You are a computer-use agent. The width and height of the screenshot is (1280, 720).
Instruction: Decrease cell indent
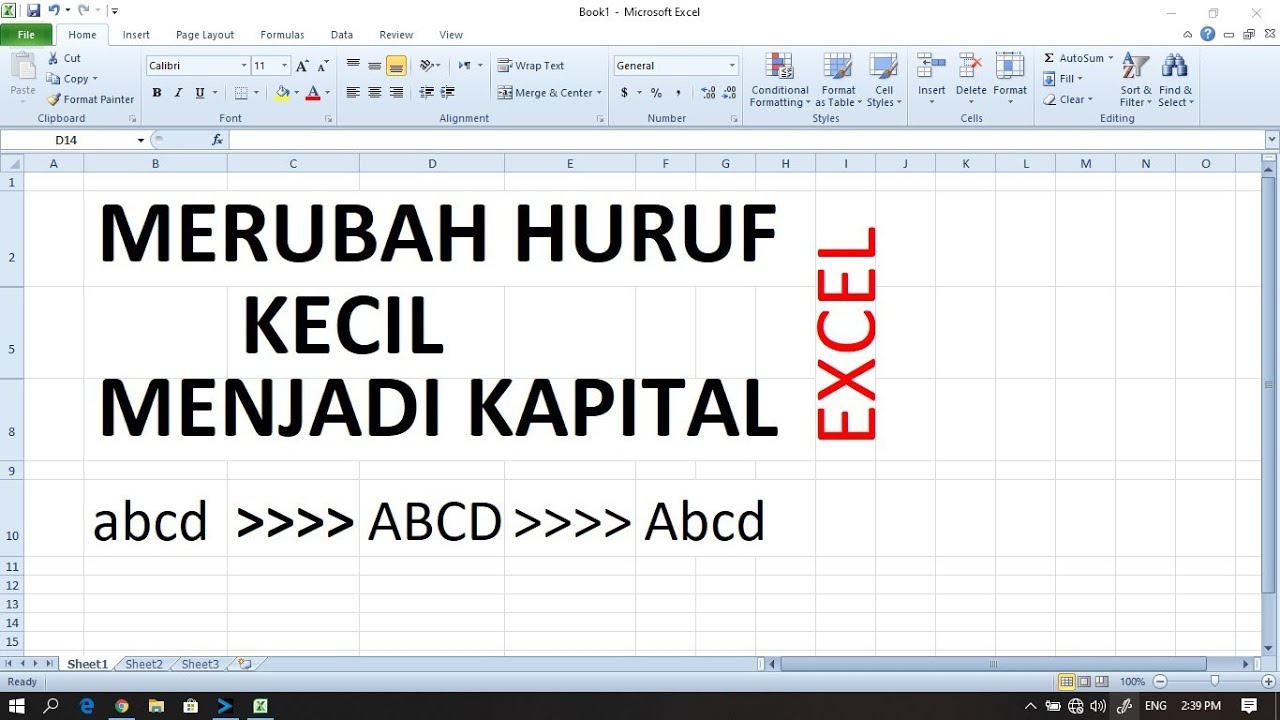427,93
